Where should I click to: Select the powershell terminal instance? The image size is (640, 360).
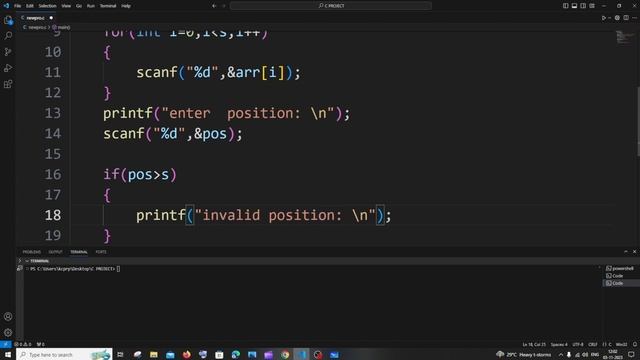coord(620,269)
